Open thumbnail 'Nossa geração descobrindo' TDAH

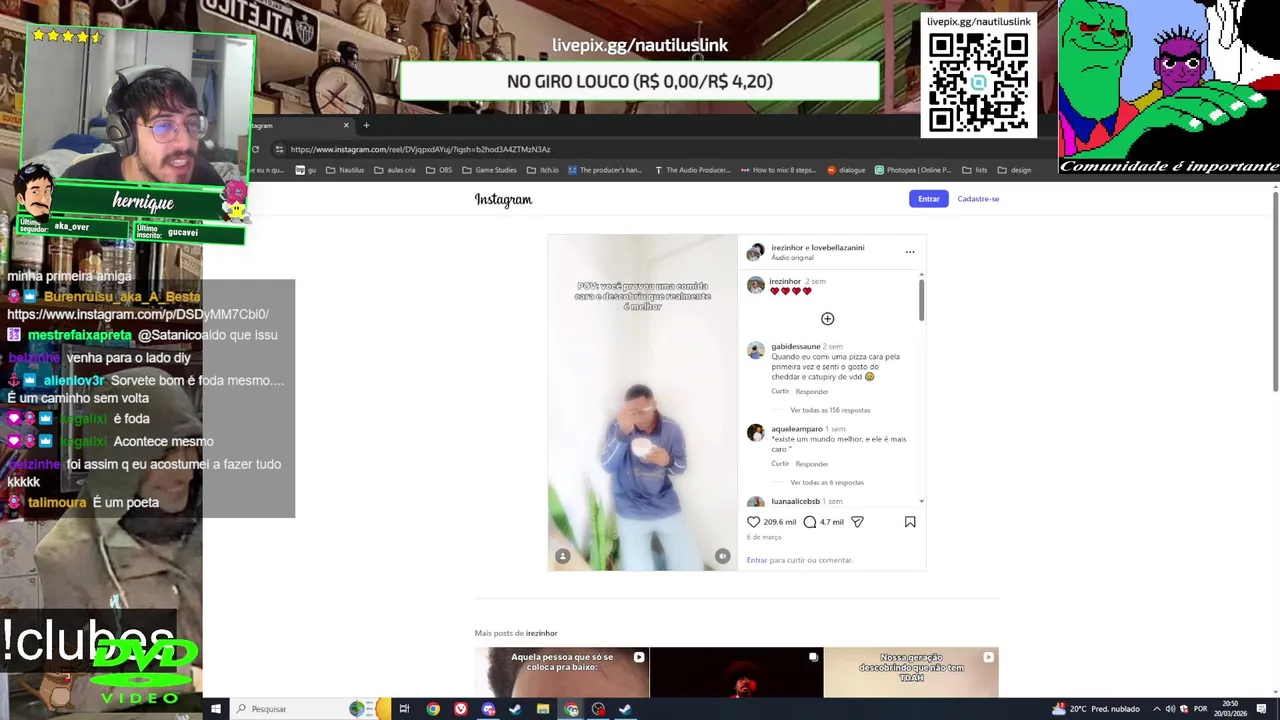pyautogui.click(x=911, y=672)
